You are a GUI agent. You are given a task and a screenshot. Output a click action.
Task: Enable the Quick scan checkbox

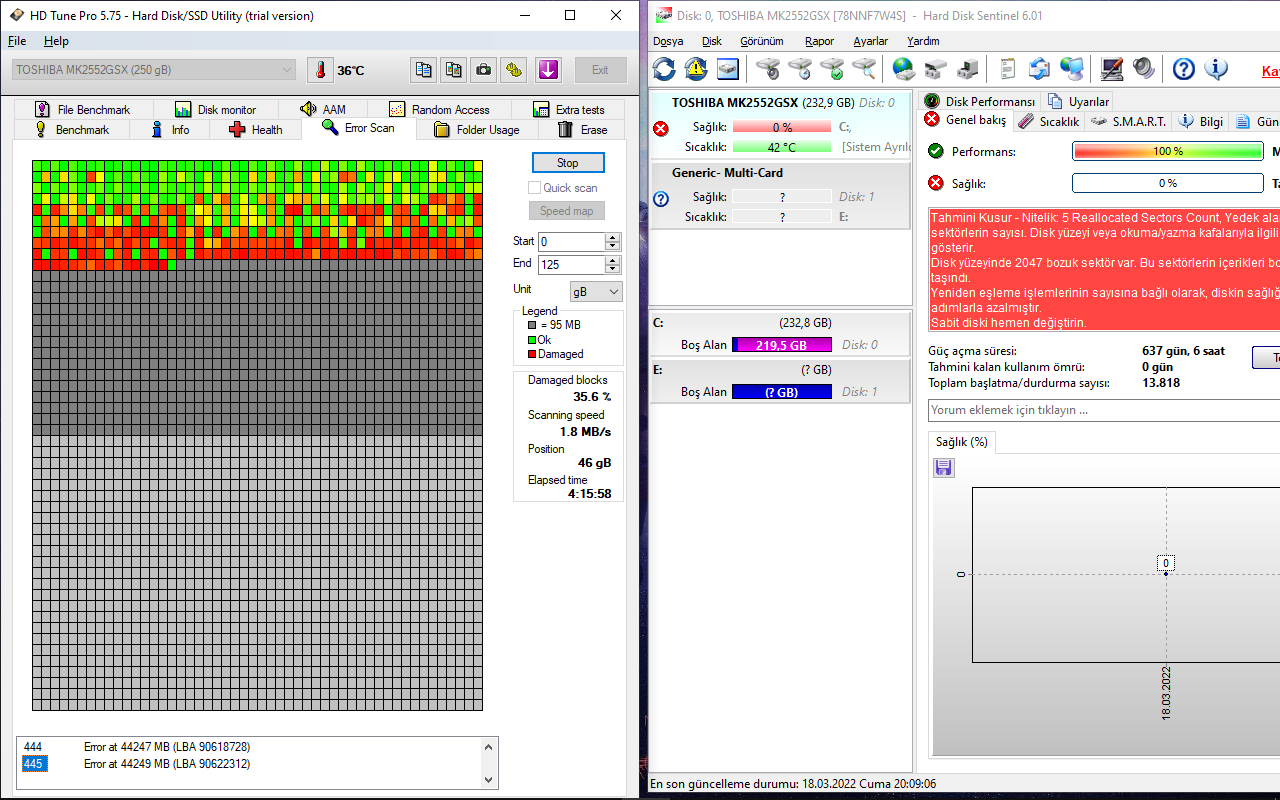click(535, 188)
